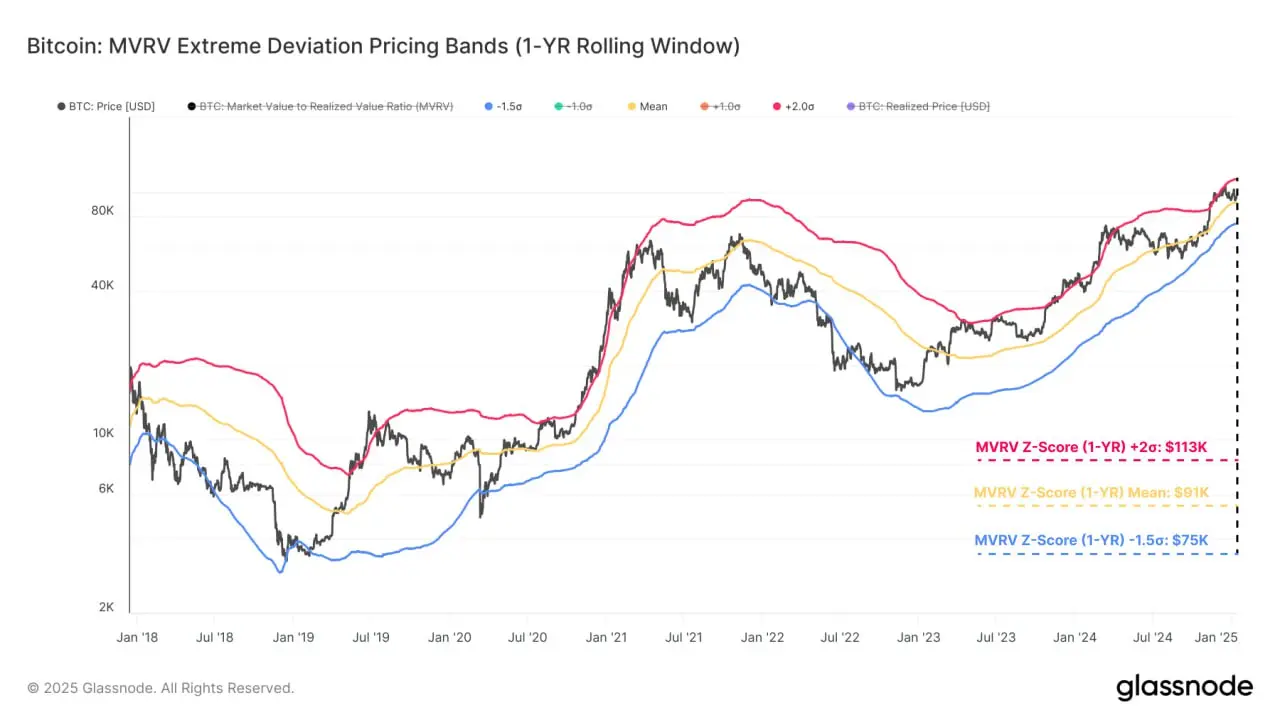Viewport: 1280px width, 720px height.
Task: Click the glassnode logo
Action: 1184,687
